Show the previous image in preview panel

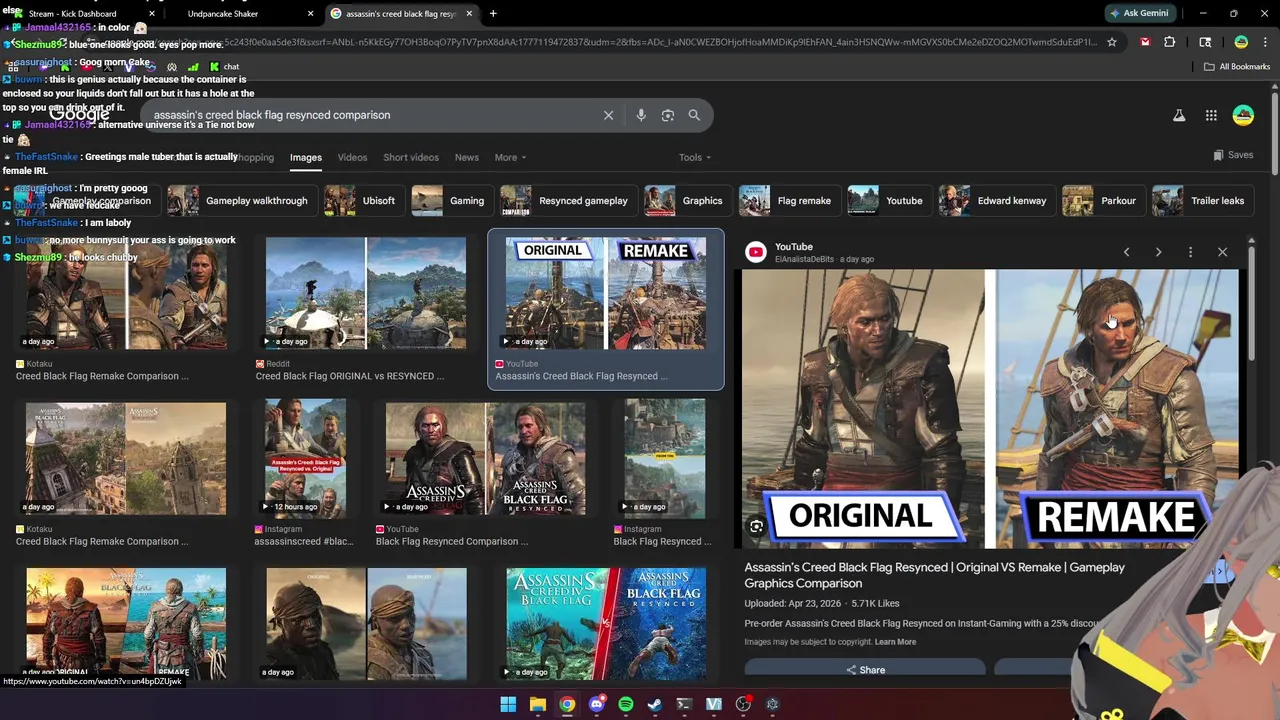(x=1126, y=252)
